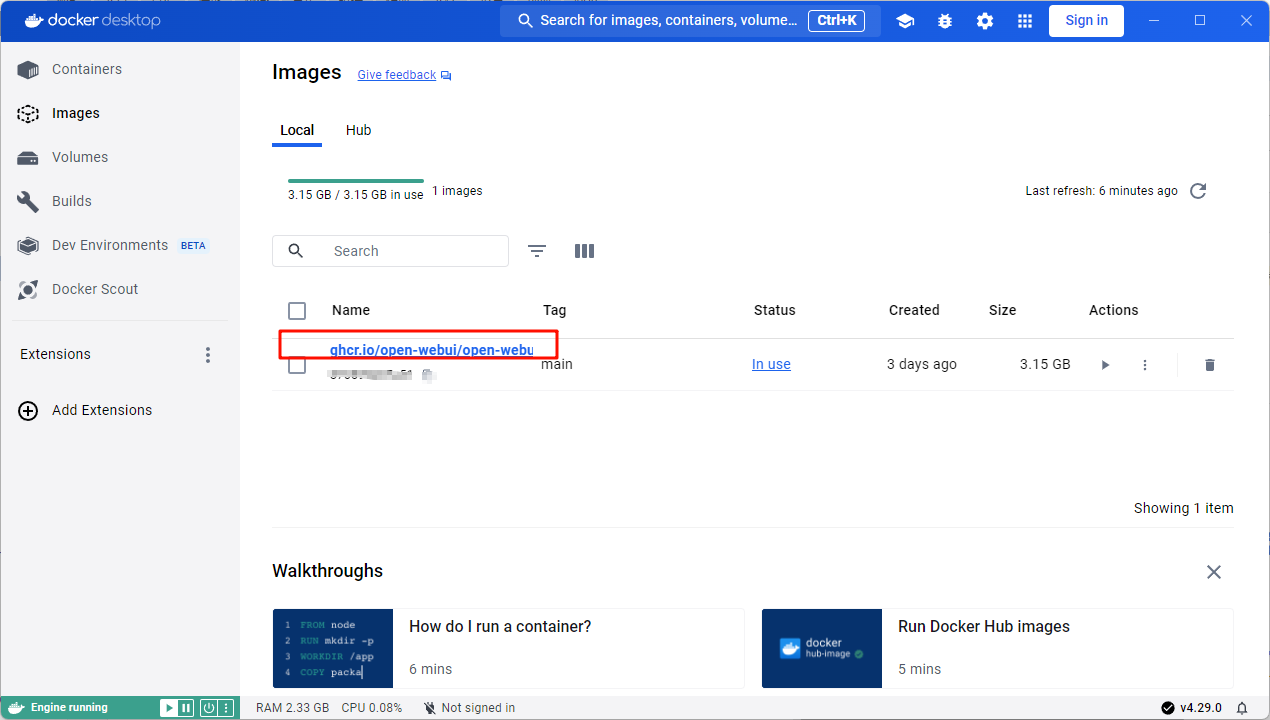Image resolution: width=1270 pixels, height=720 pixels.
Task: Open the image filter options
Action: click(537, 251)
